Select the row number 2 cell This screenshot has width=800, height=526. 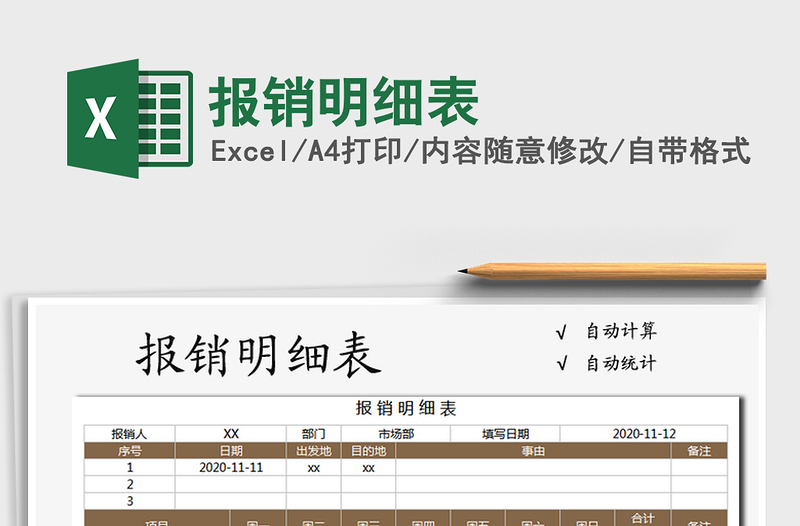tap(130, 484)
